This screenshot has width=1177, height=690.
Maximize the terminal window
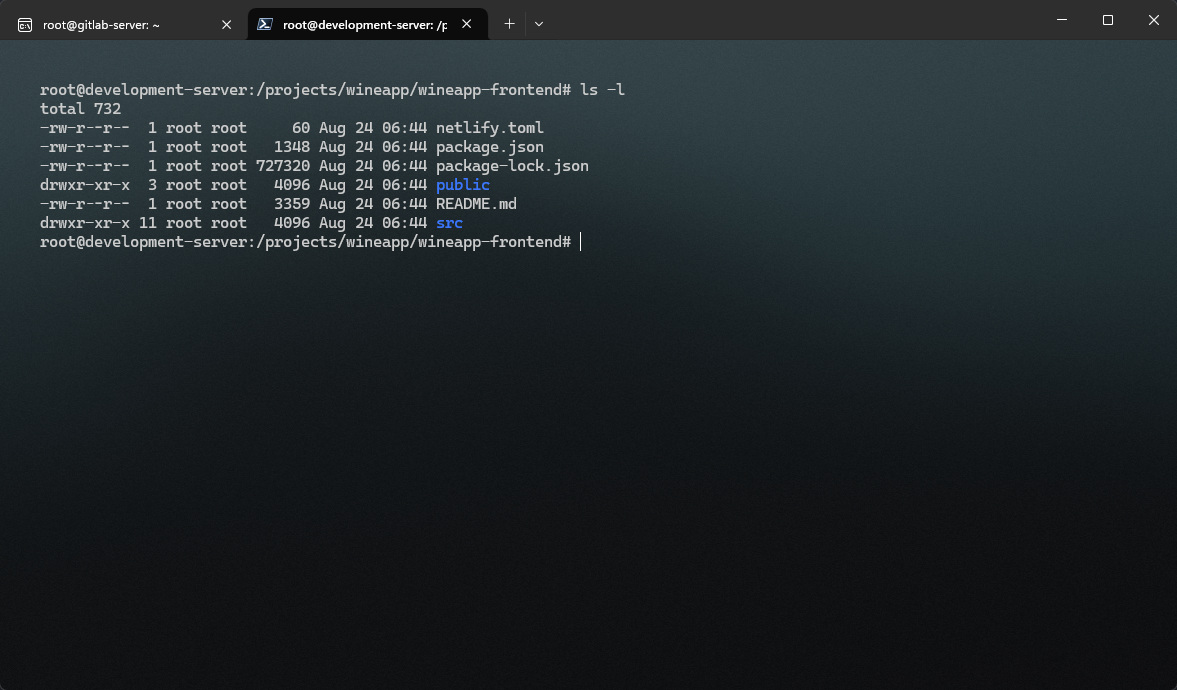[1108, 21]
